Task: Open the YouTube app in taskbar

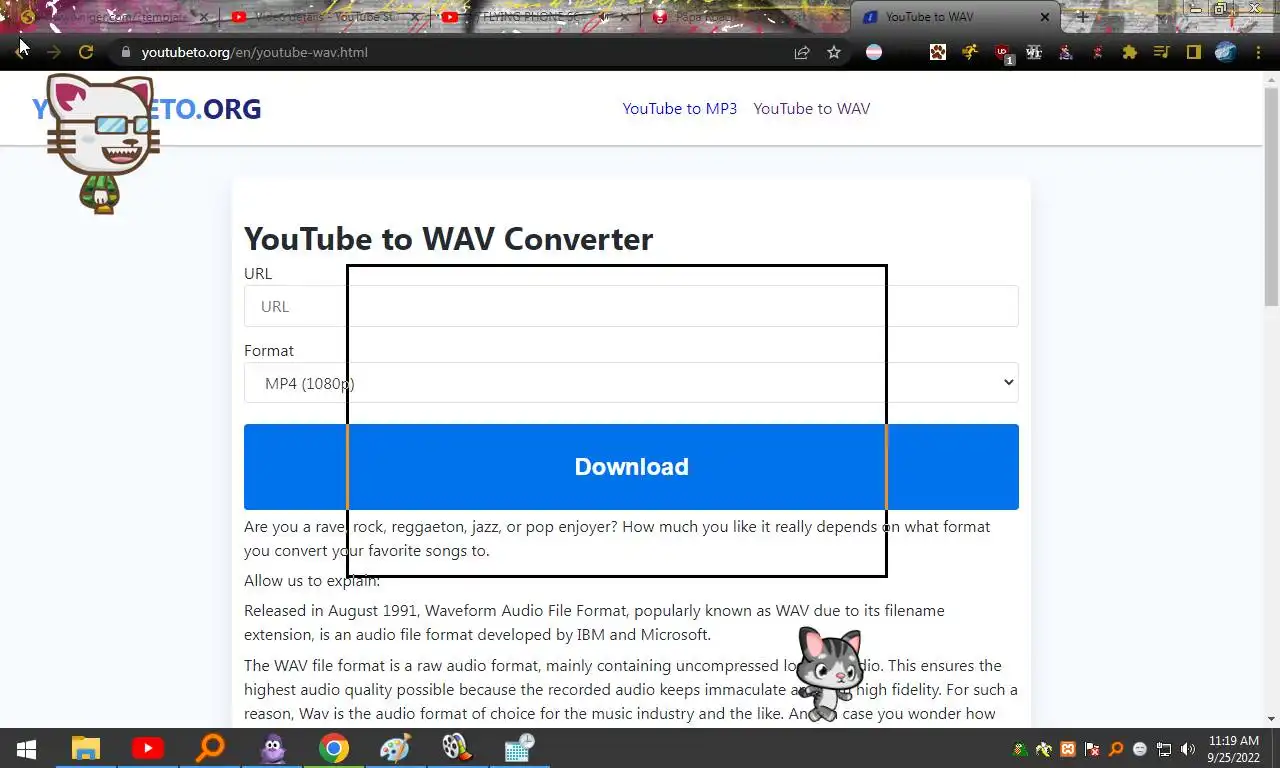Action: tap(148, 748)
